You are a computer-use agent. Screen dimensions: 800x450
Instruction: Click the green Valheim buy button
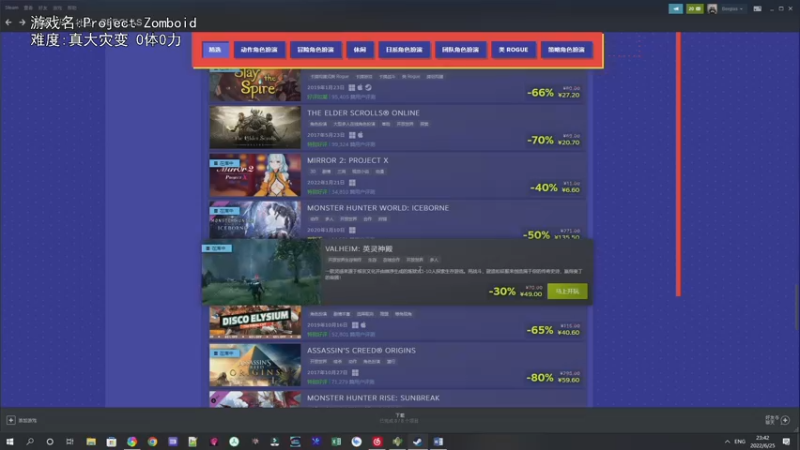[x=567, y=291]
